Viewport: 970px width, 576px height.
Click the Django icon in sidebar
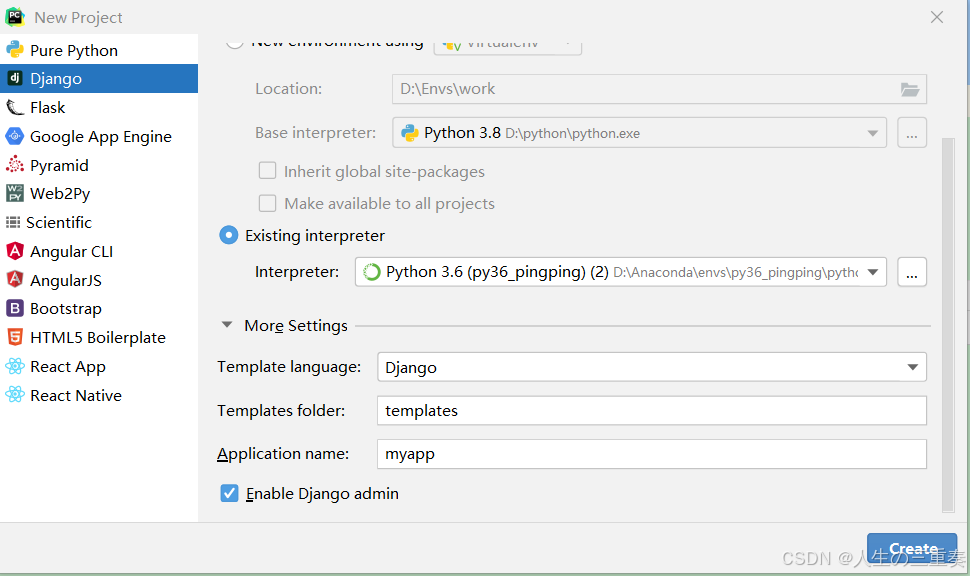(x=15, y=78)
